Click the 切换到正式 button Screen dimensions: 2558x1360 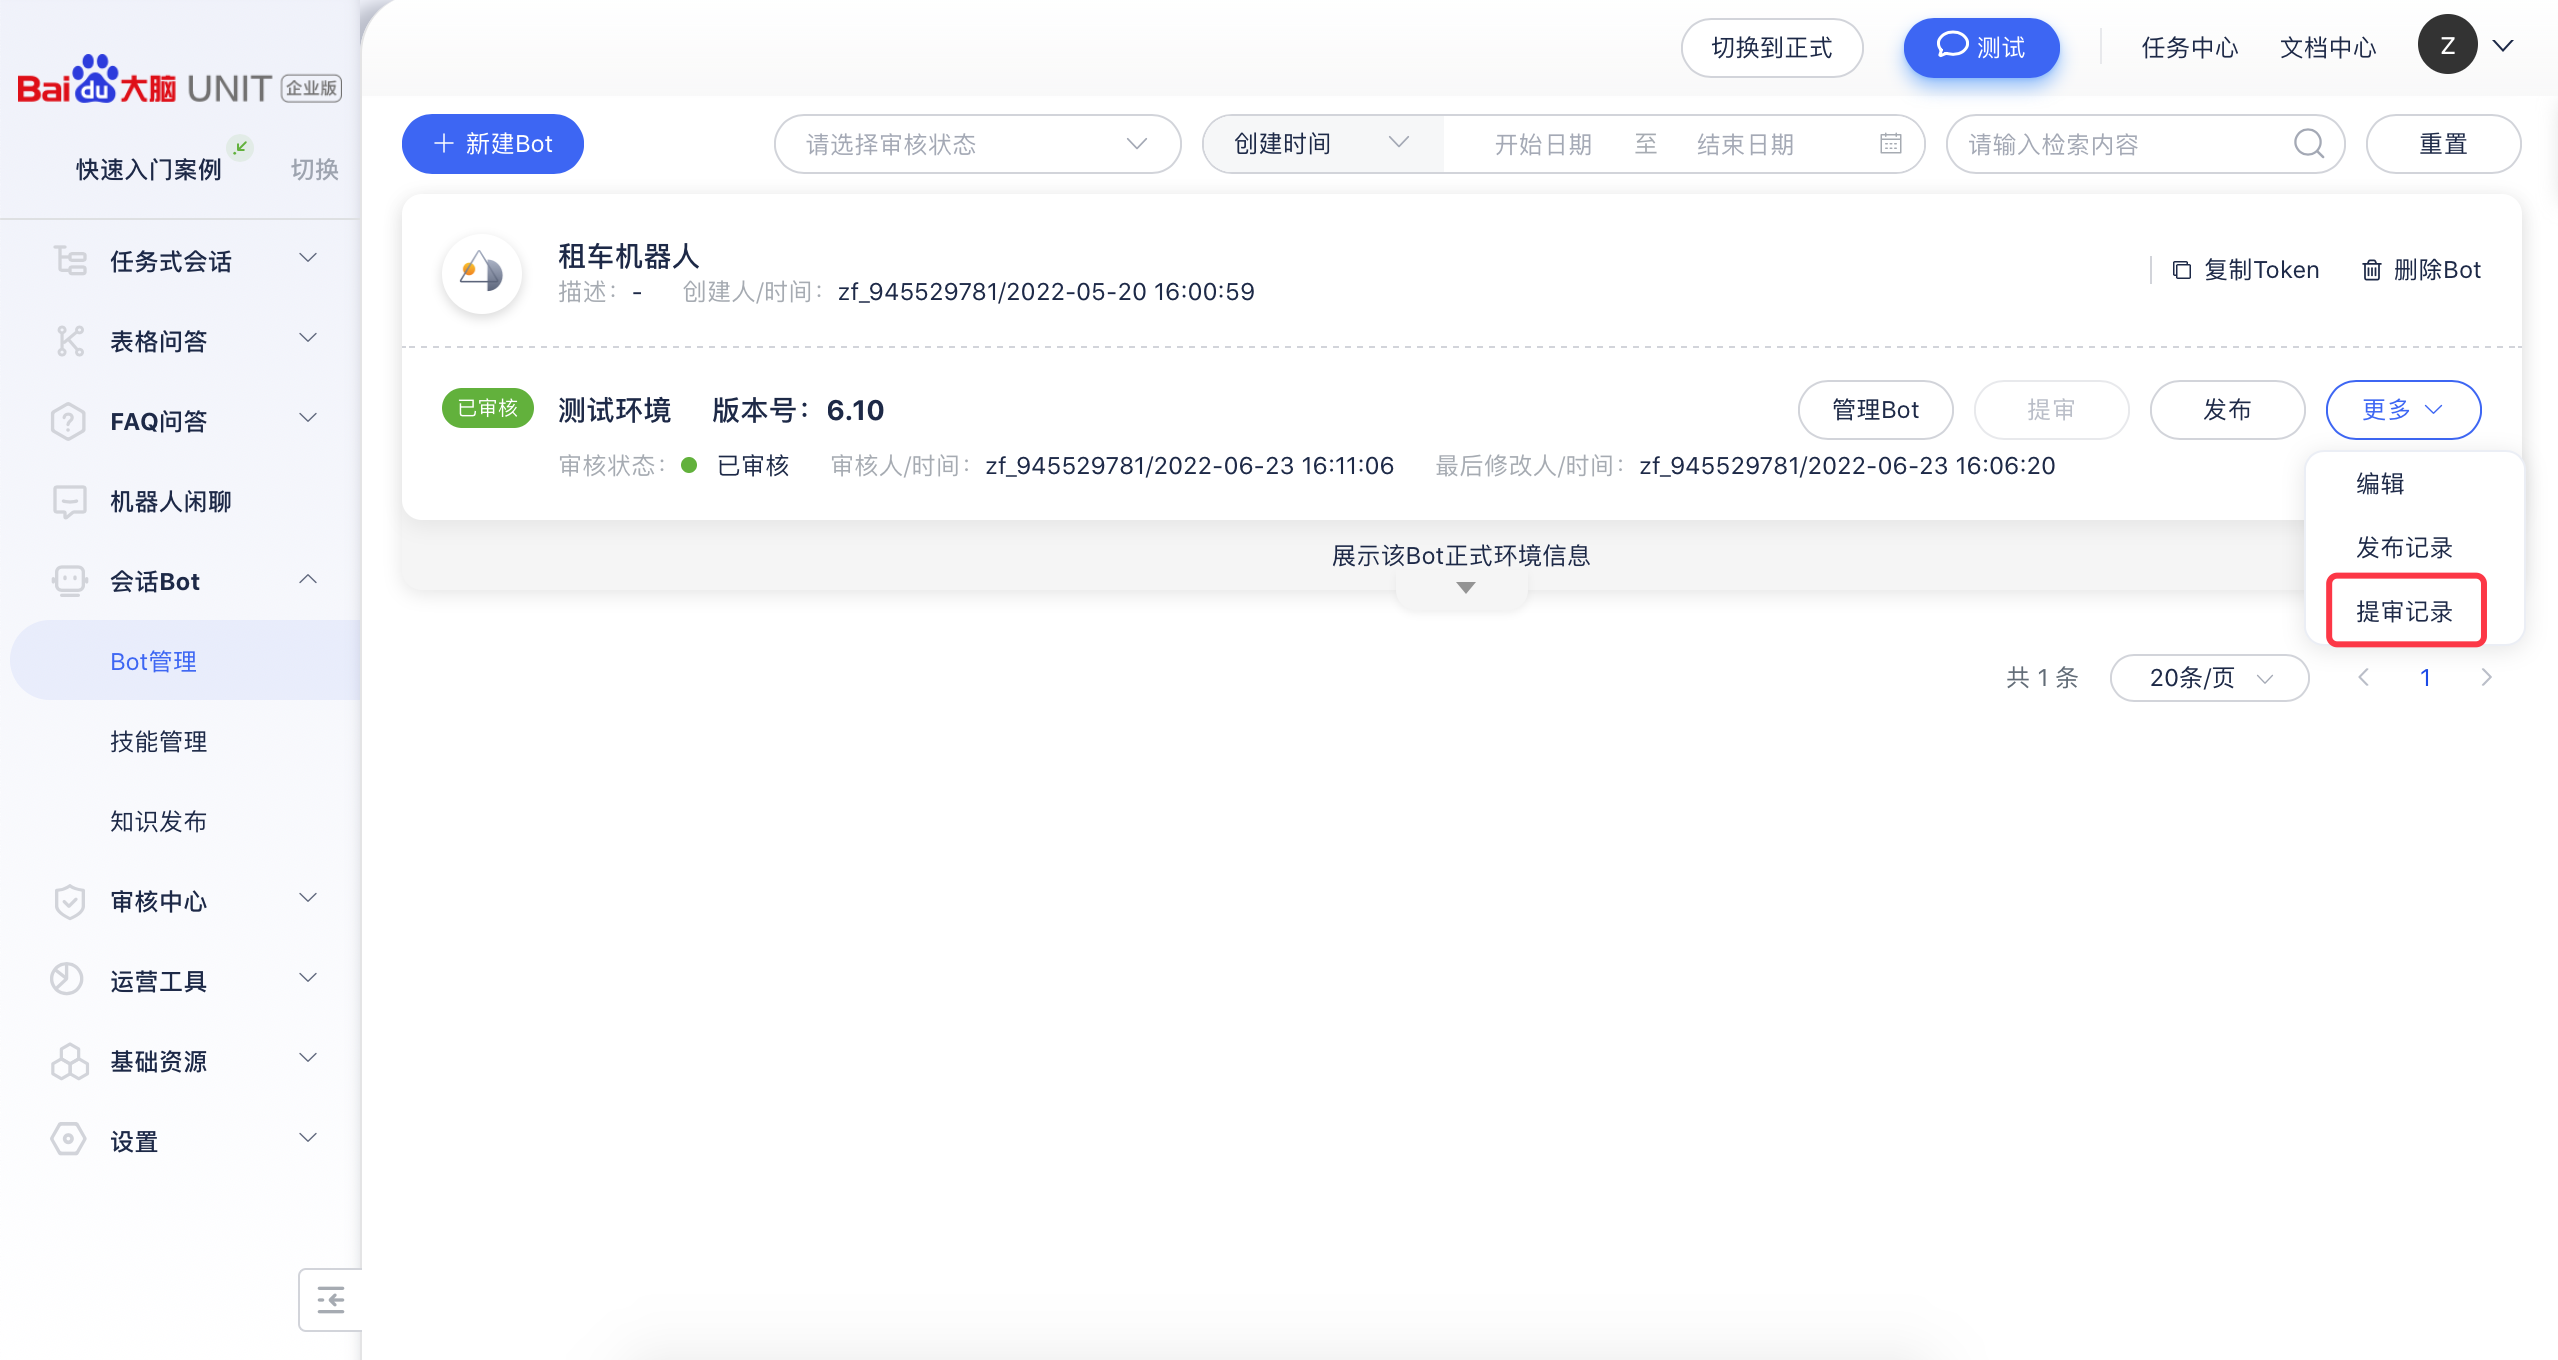(1772, 47)
